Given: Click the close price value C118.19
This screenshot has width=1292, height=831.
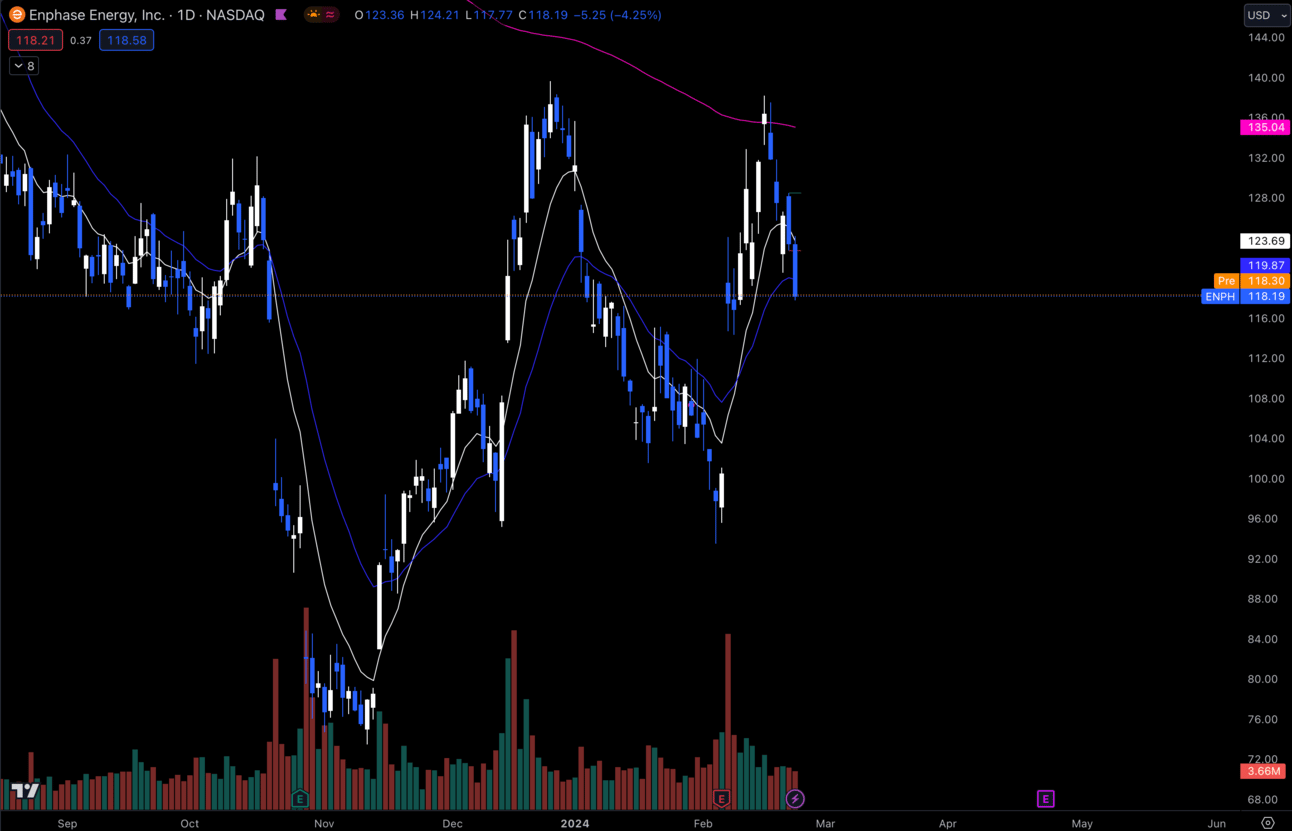Looking at the screenshot, I should tap(542, 15).
